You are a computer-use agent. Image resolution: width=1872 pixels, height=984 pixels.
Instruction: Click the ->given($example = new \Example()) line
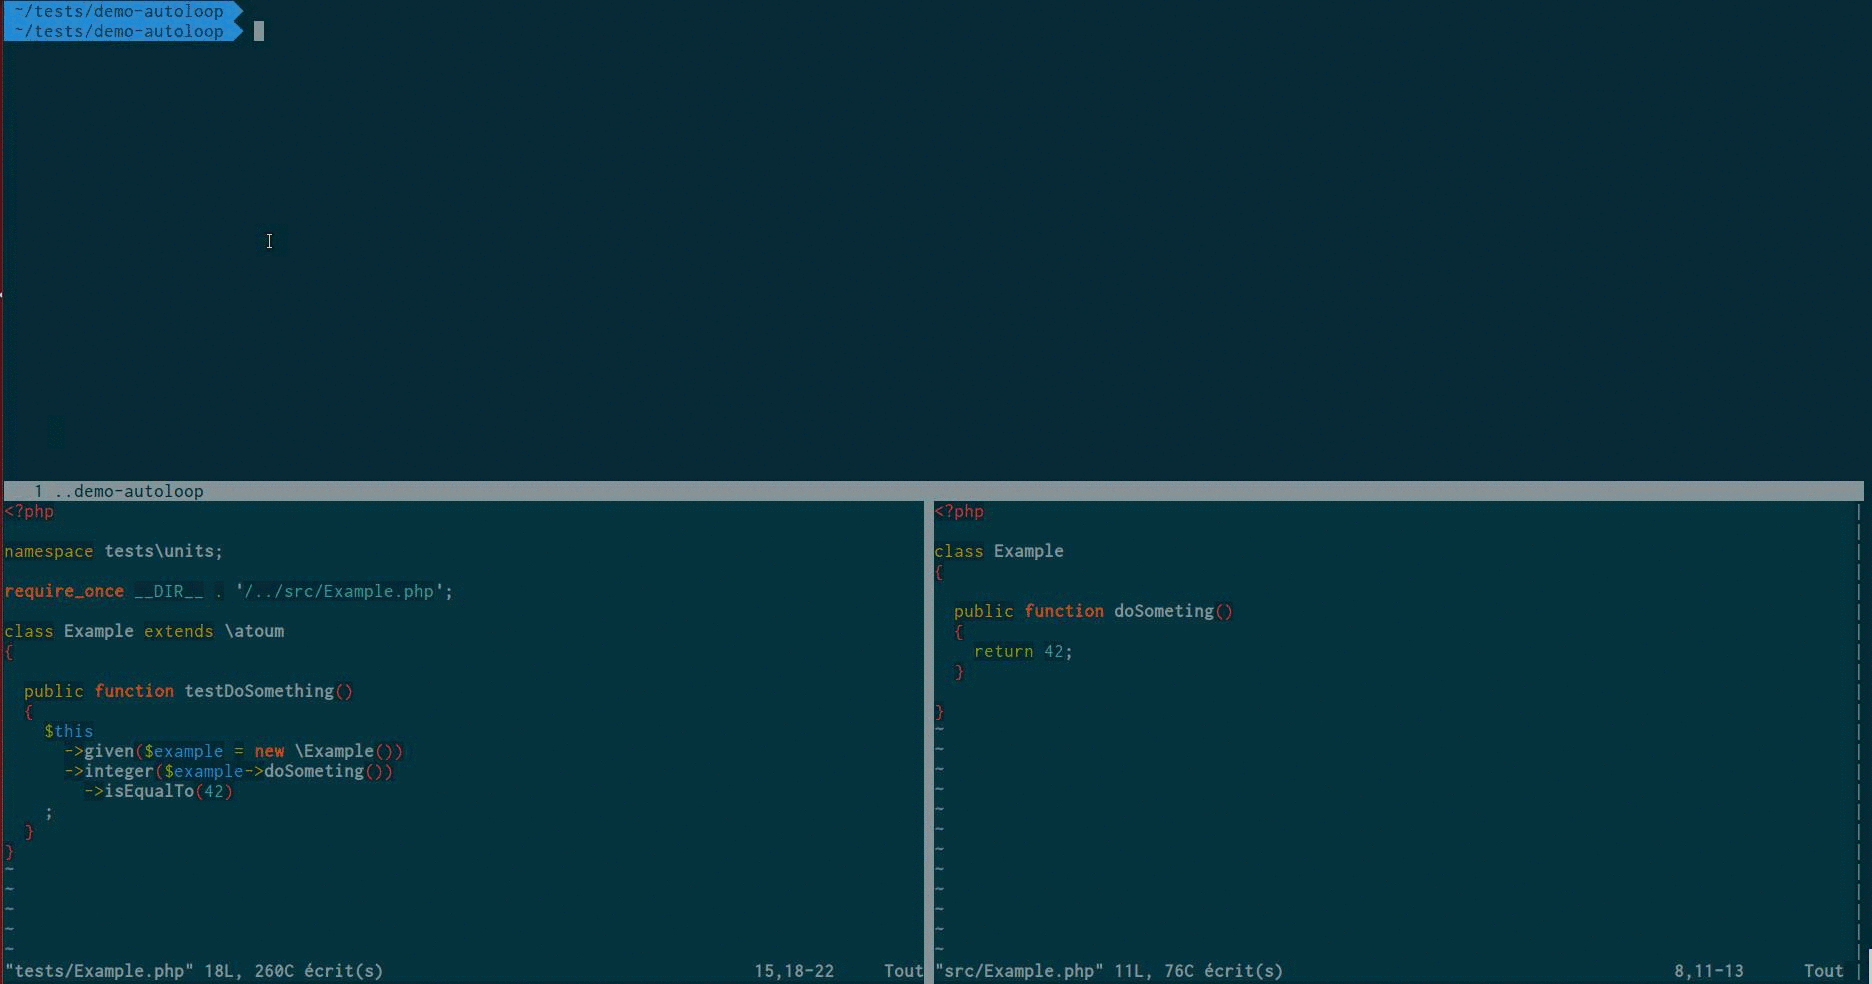tap(234, 751)
